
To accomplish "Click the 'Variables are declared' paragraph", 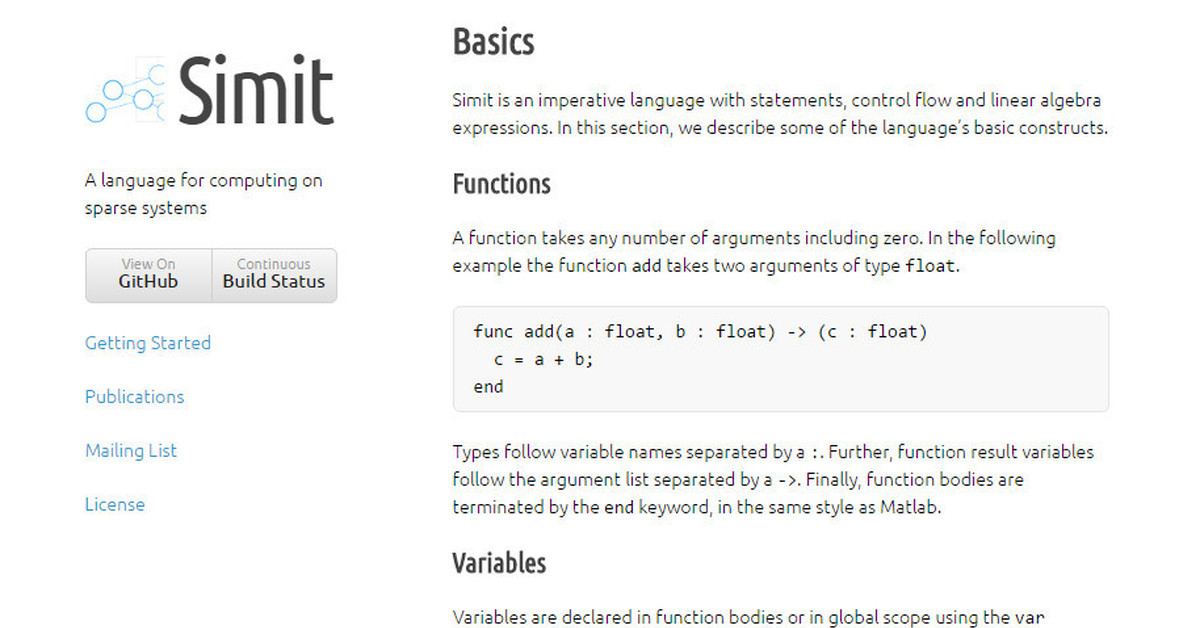I will pyautogui.click(x=749, y=617).
